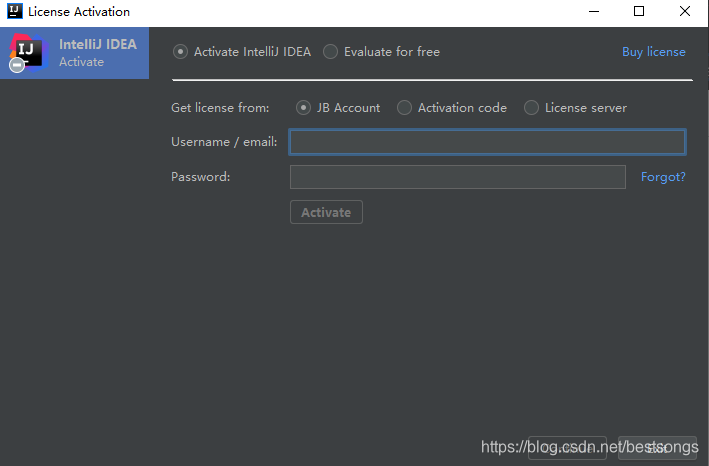This screenshot has width=709, height=466.
Task: Click the Activate button below the password field
Action: (326, 212)
